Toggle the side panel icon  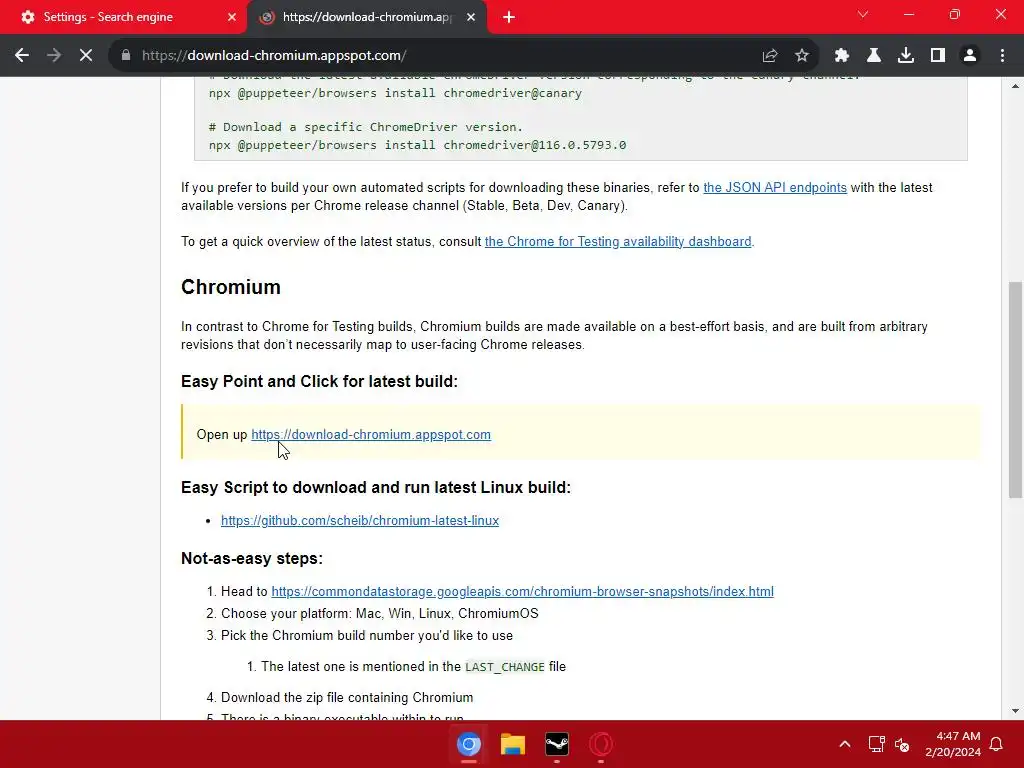938,56
